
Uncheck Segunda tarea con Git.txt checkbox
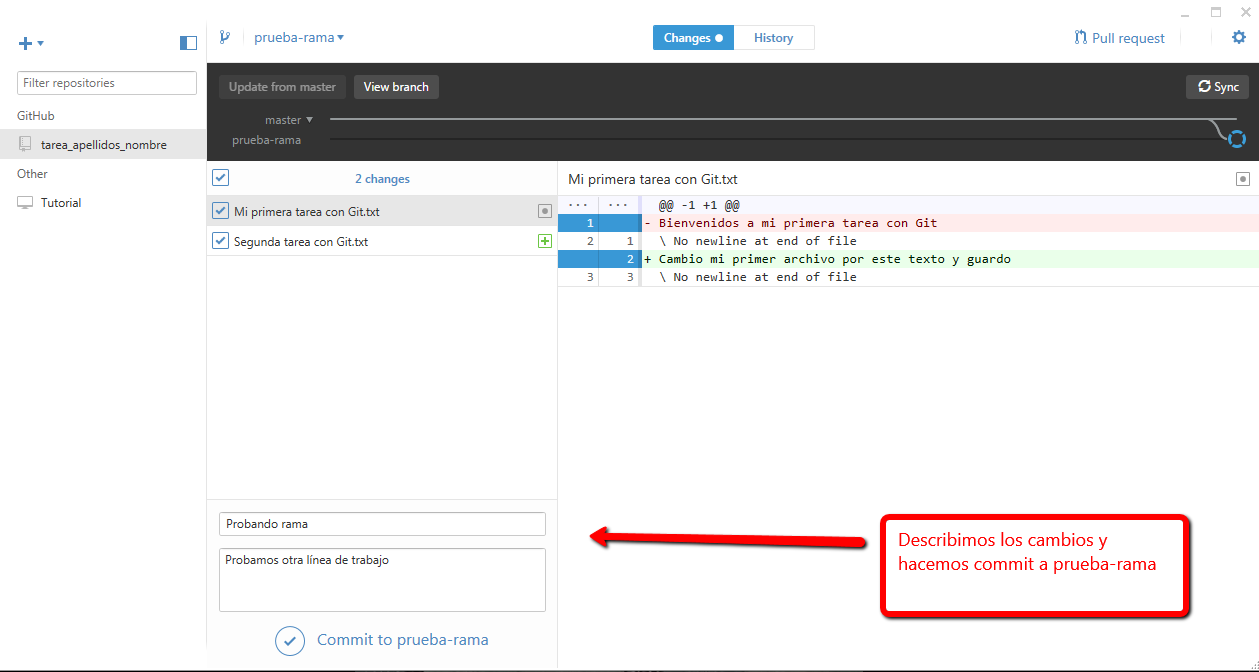tap(221, 241)
